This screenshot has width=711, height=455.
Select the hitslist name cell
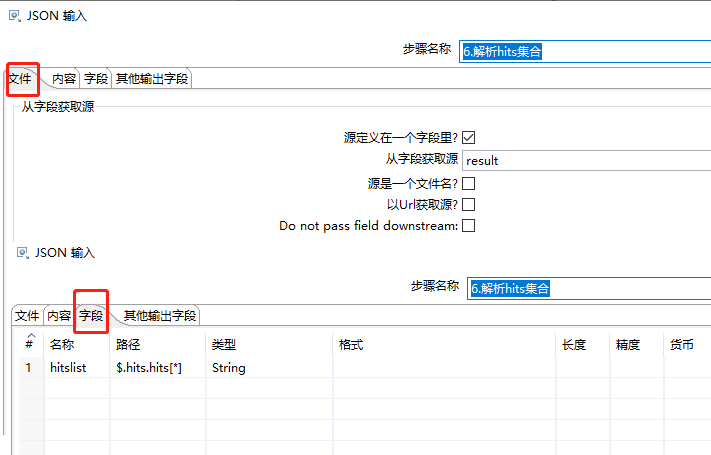coord(77,367)
